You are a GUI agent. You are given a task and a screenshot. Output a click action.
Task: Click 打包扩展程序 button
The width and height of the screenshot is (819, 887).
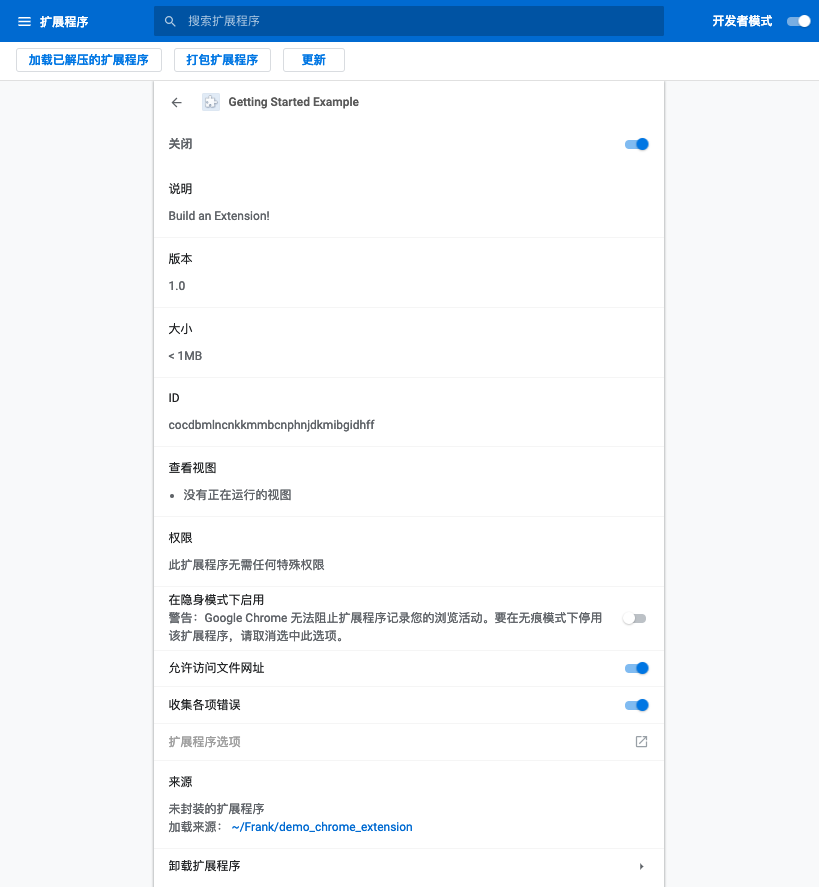(222, 60)
